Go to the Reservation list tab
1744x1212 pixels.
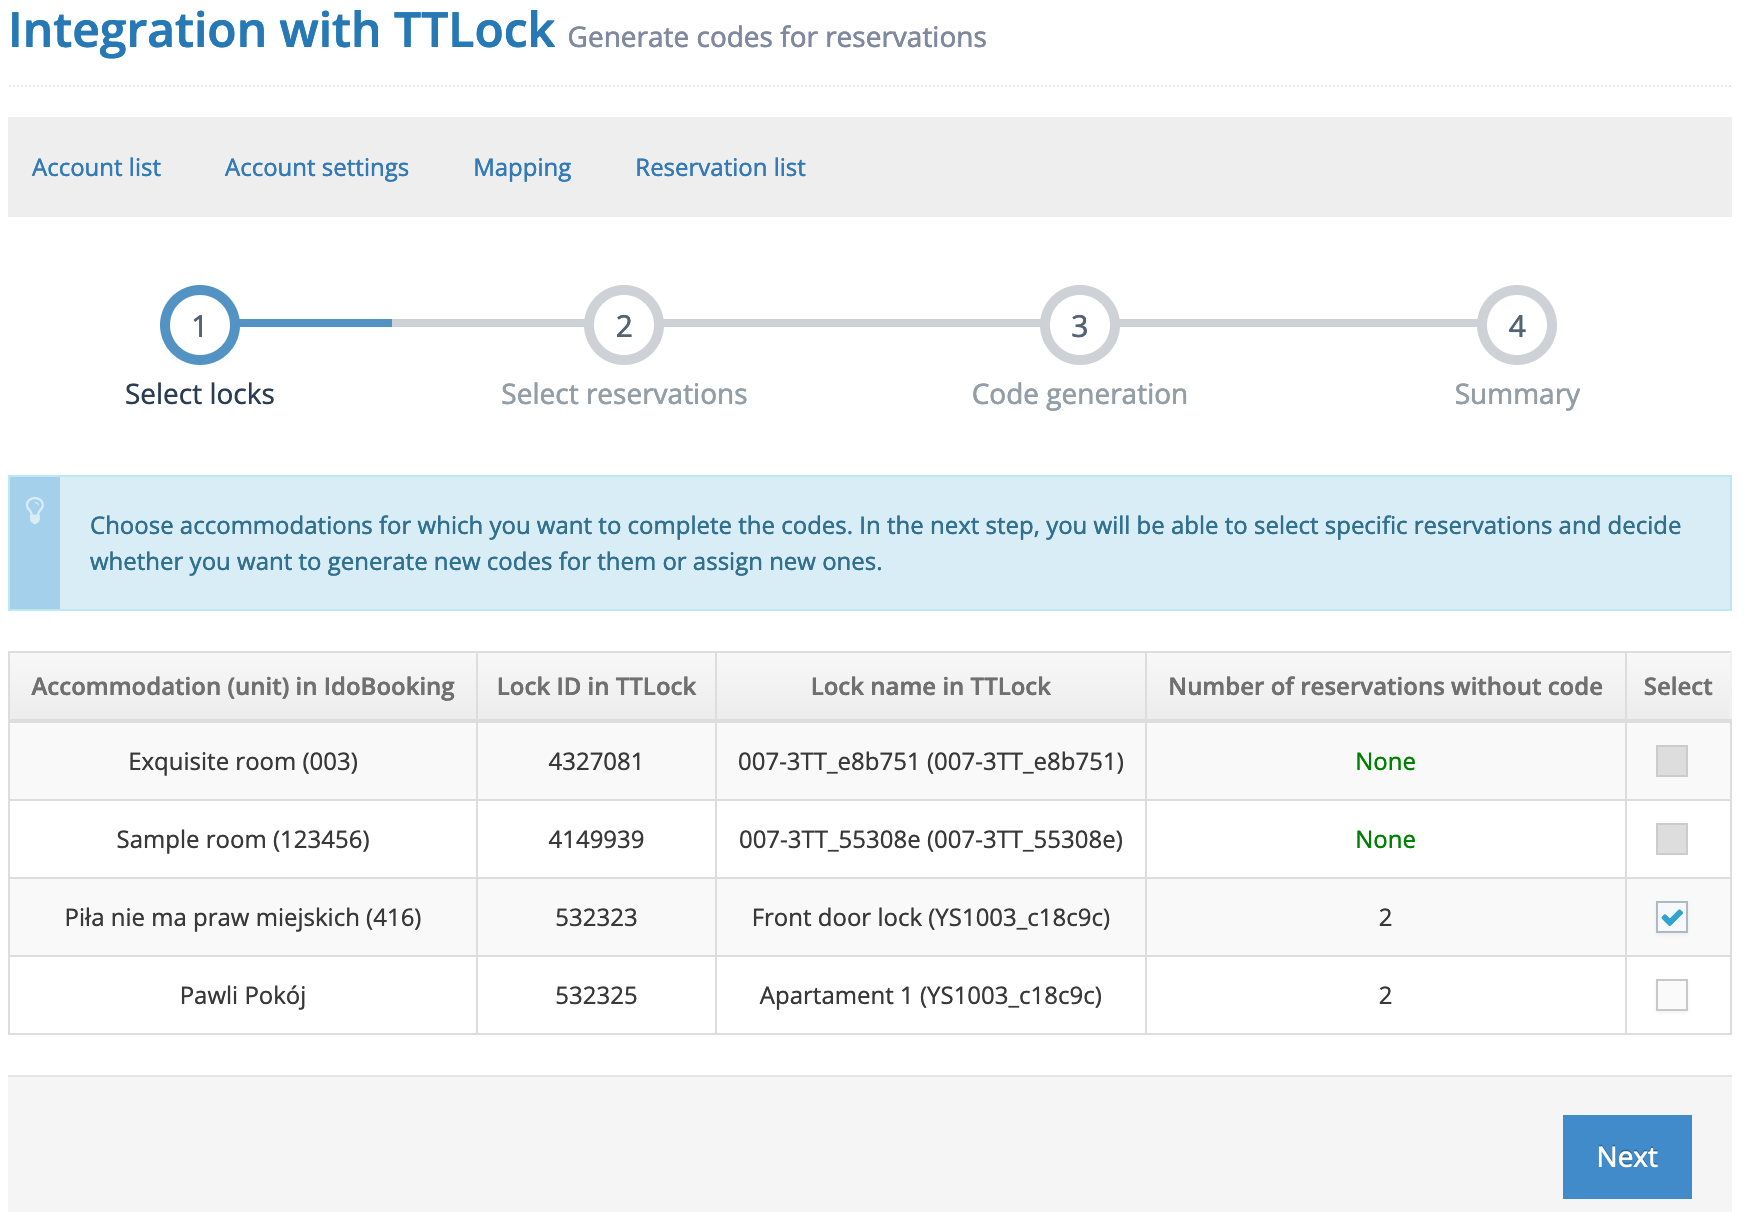720,167
